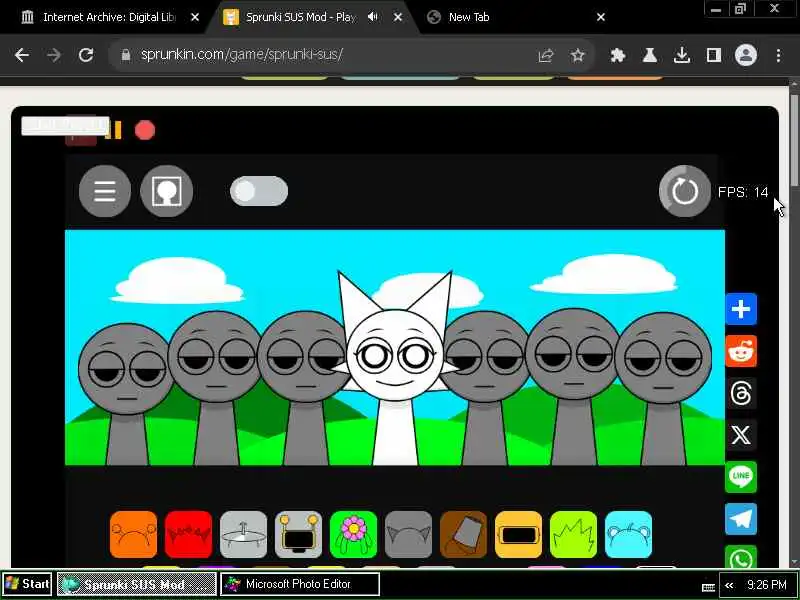Open the browser downloads icon
This screenshot has width=800, height=600.
(x=682, y=55)
